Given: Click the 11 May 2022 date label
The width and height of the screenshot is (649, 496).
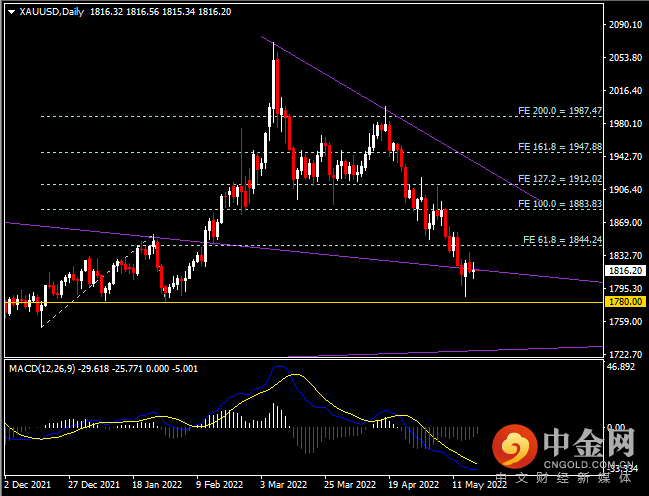Looking at the screenshot, I should pyautogui.click(x=479, y=484).
